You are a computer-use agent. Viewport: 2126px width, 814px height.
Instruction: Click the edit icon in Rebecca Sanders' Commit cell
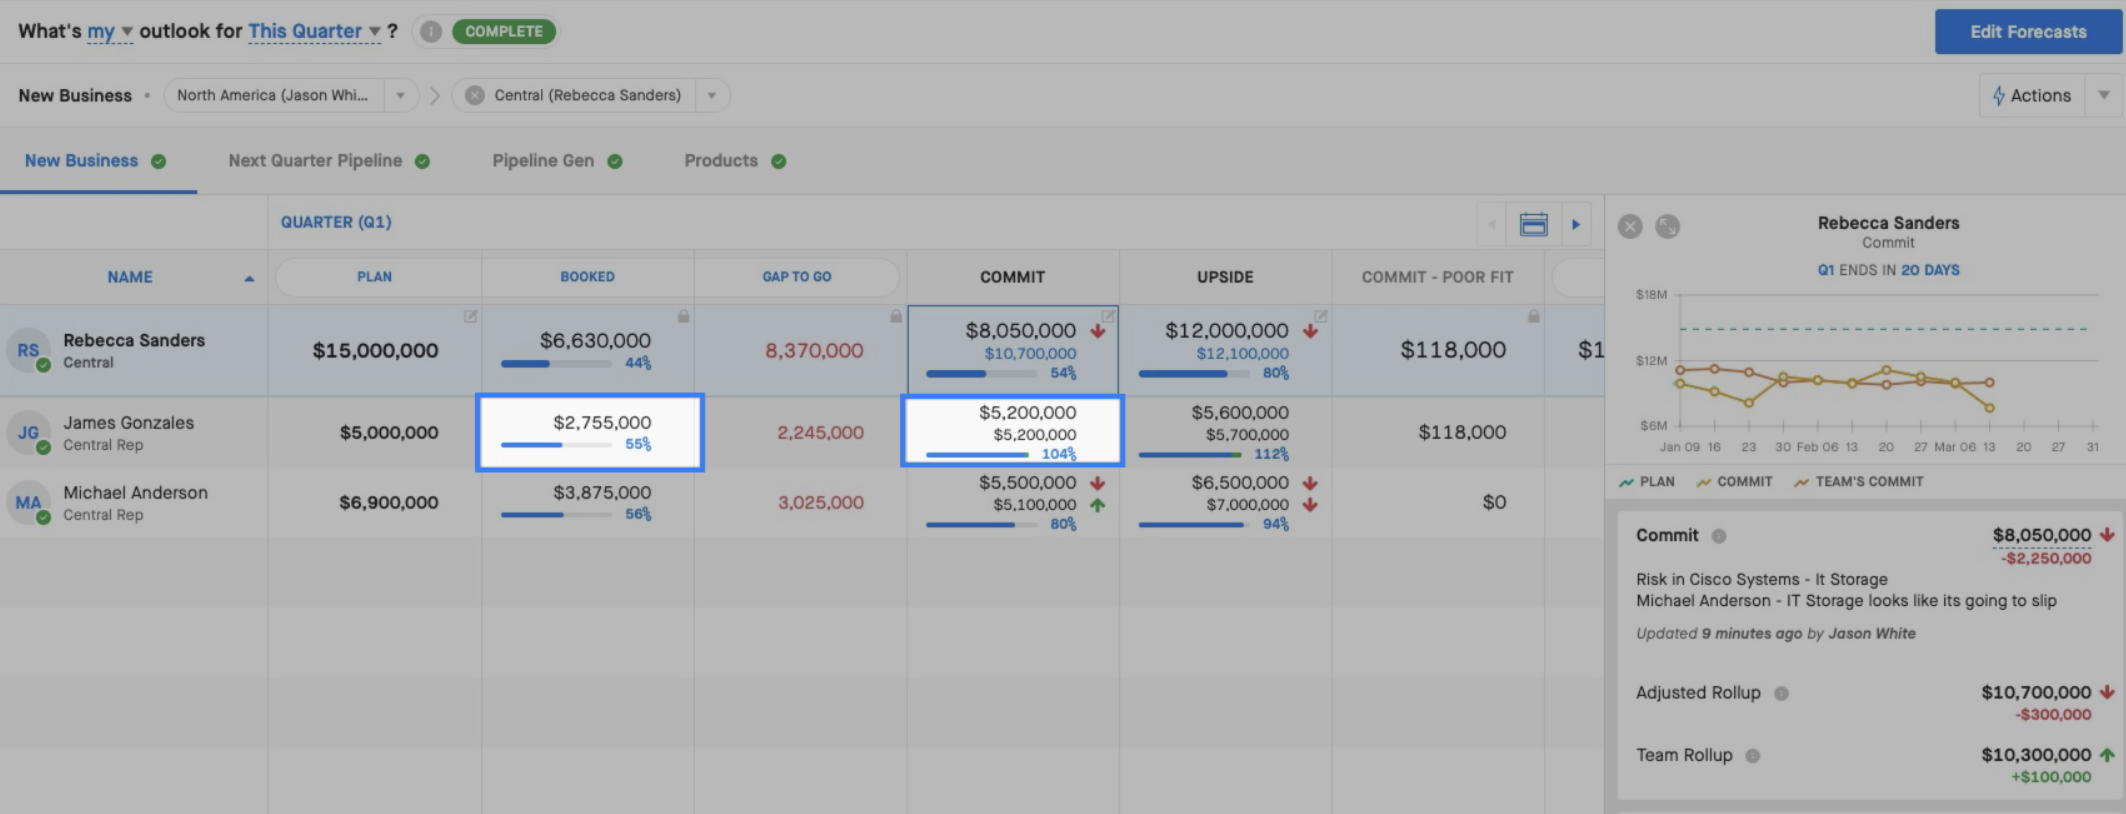pyautogui.click(x=1108, y=316)
